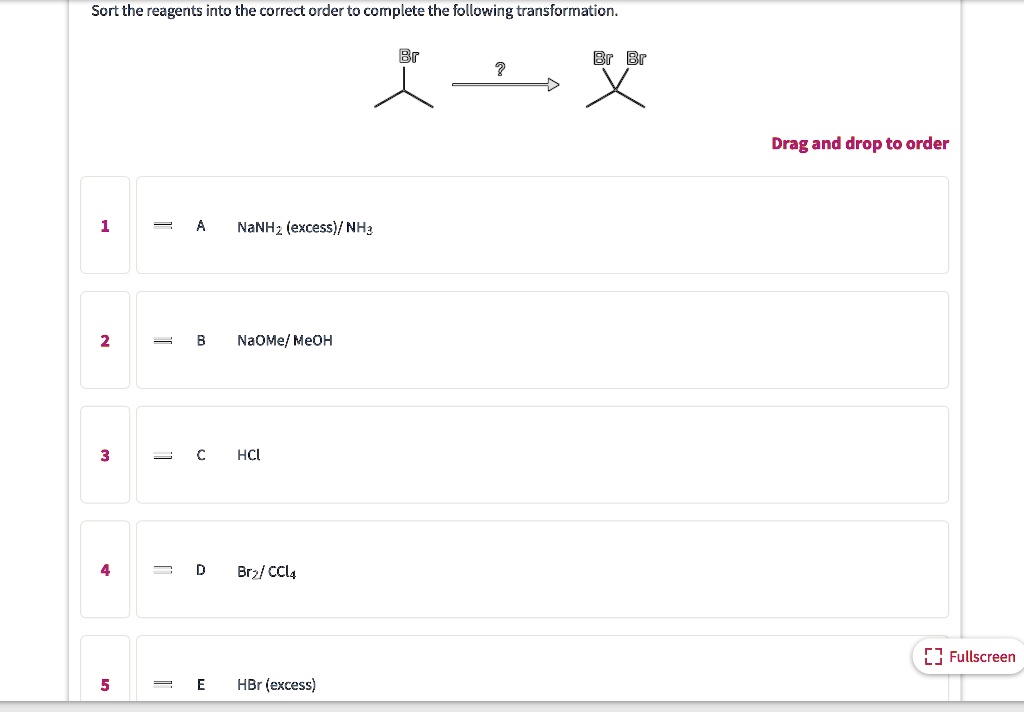1024x712 pixels.
Task: Click slot number 3
Action: tap(105, 454)
